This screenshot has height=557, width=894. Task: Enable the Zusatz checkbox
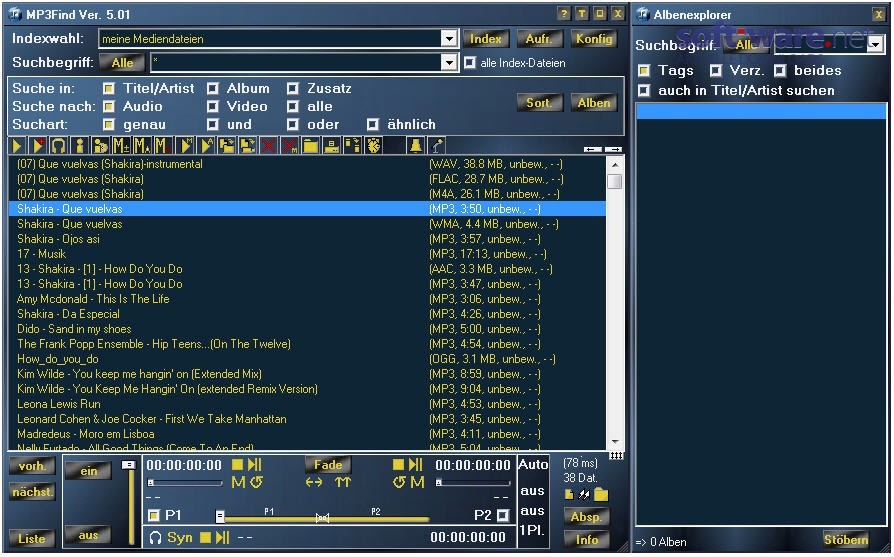tap(292, 88)
